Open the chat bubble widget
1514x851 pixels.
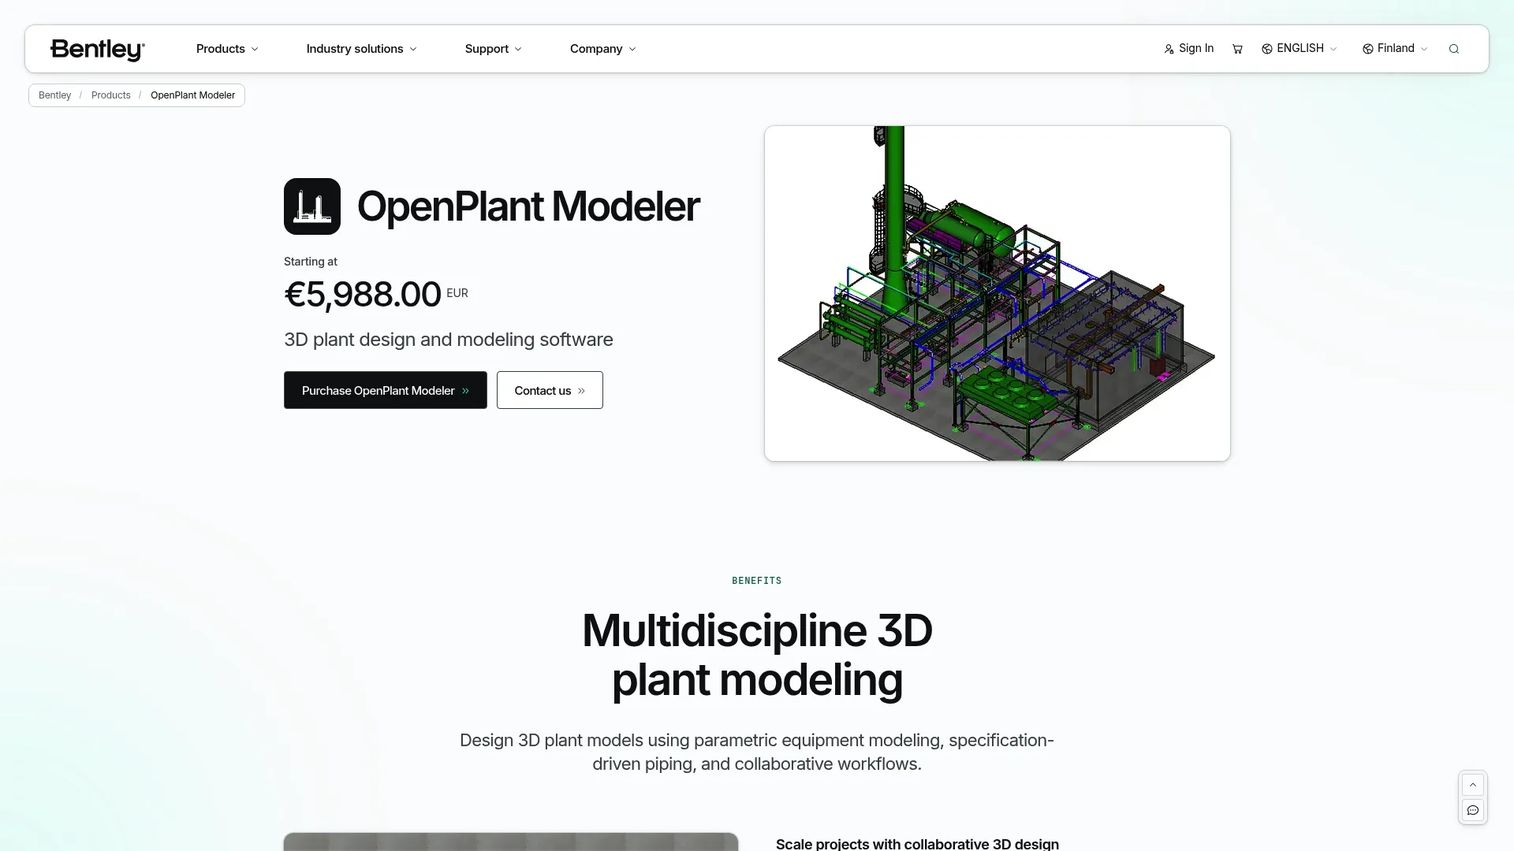click(x=1473, y=810)
